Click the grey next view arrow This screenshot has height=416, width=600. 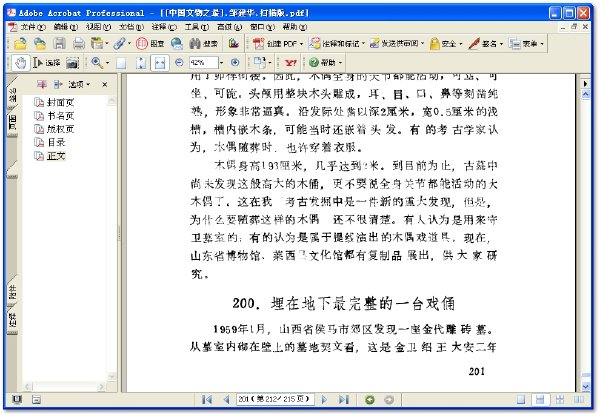pyautogui.click(x=389, y=400)
